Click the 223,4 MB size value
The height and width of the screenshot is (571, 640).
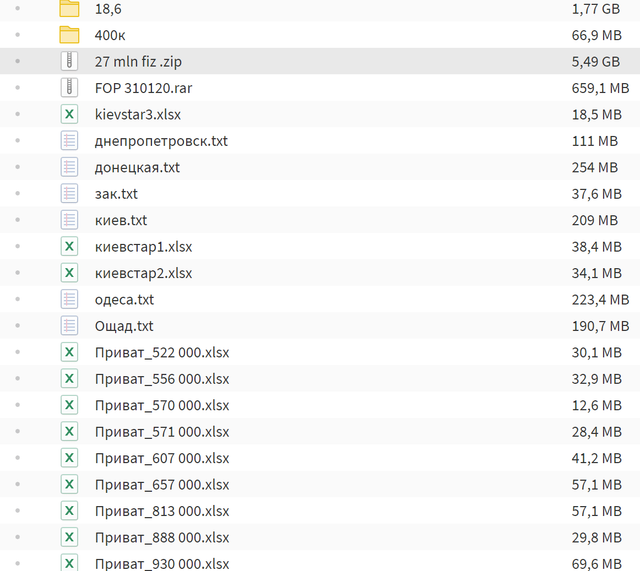(600, 300)
